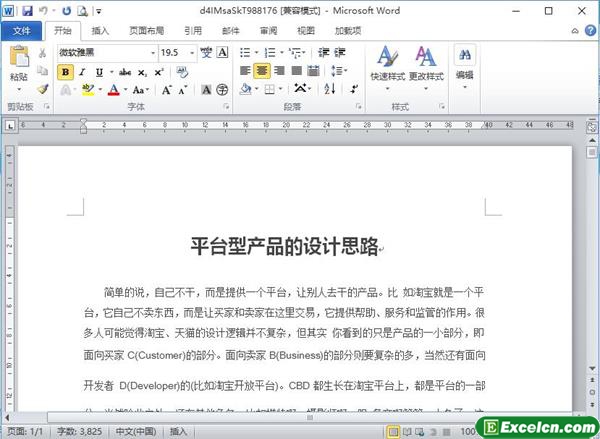The width and height of the screenshot is (600, 439).
Task: Click the Multilevel List icon
Action: click(295, 52)
